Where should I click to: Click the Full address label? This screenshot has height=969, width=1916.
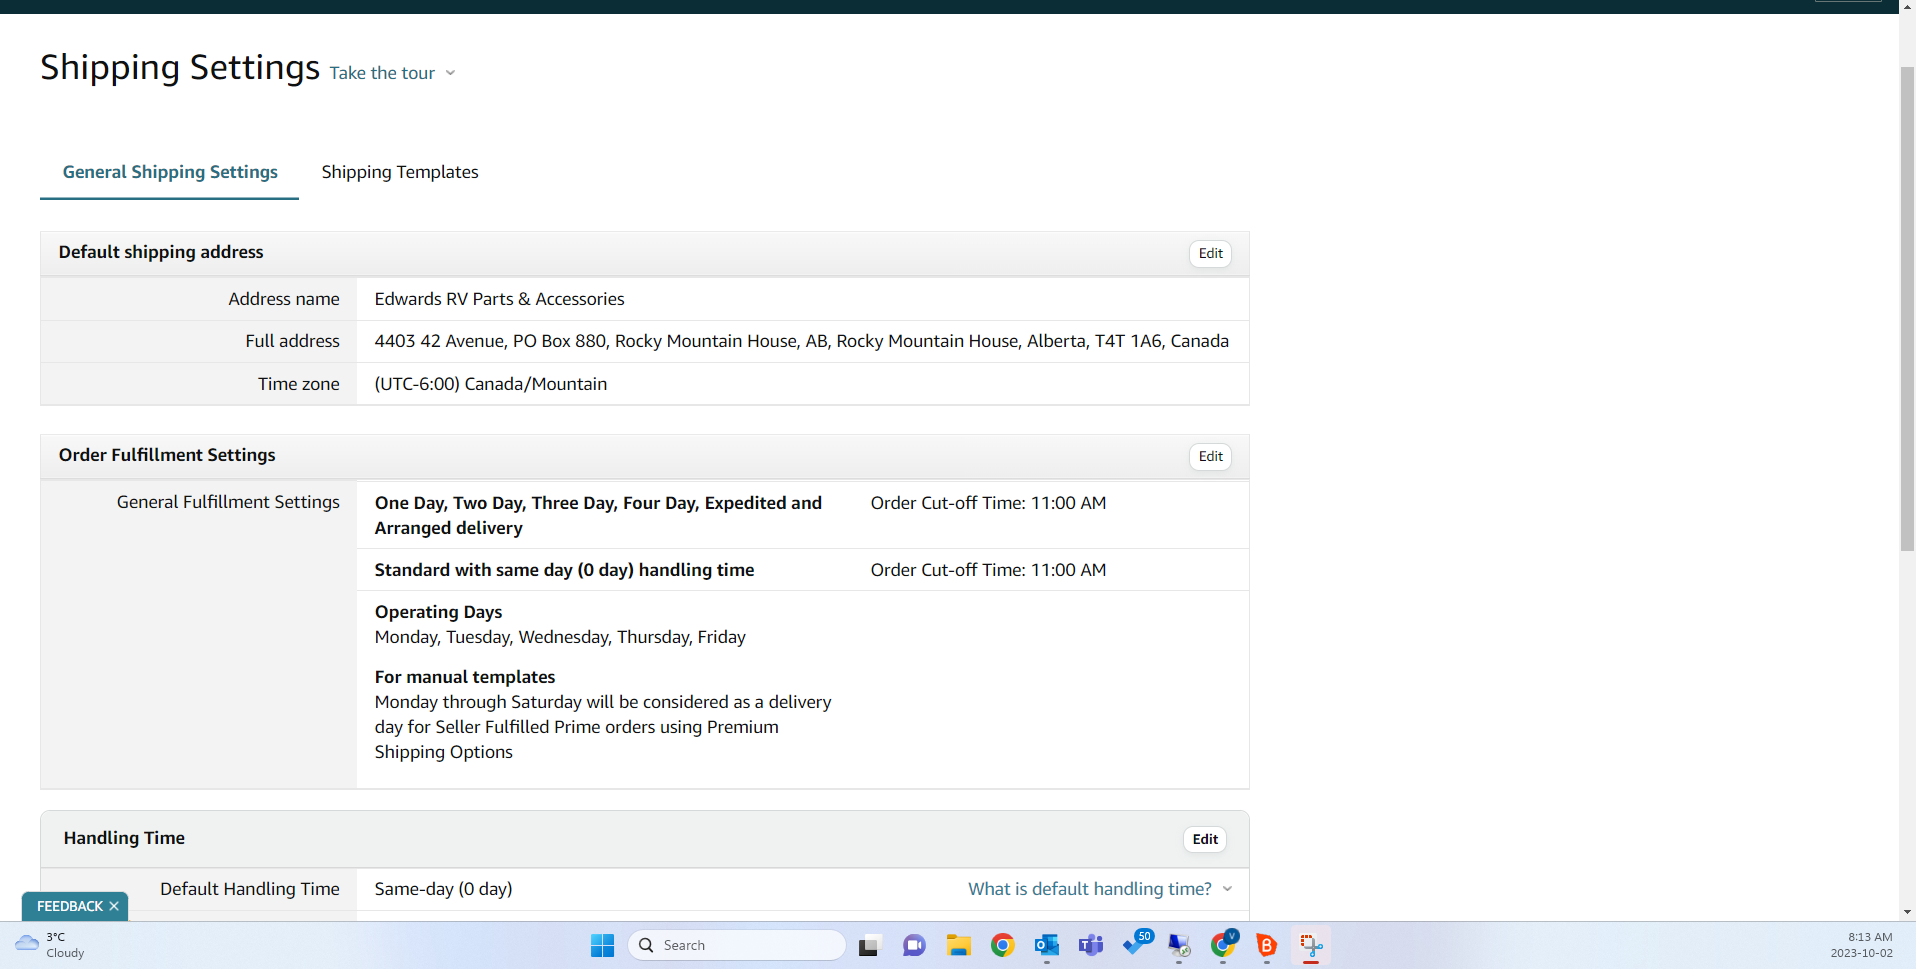pos(292,341)
